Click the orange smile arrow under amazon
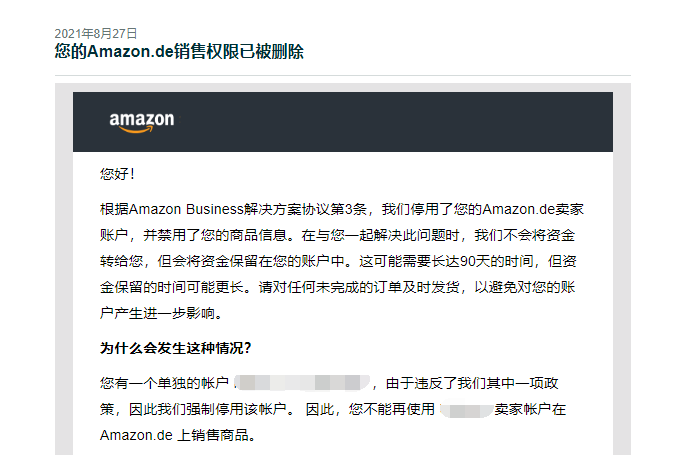This screenshot has height=455, width=678. (x=136, y=129)
